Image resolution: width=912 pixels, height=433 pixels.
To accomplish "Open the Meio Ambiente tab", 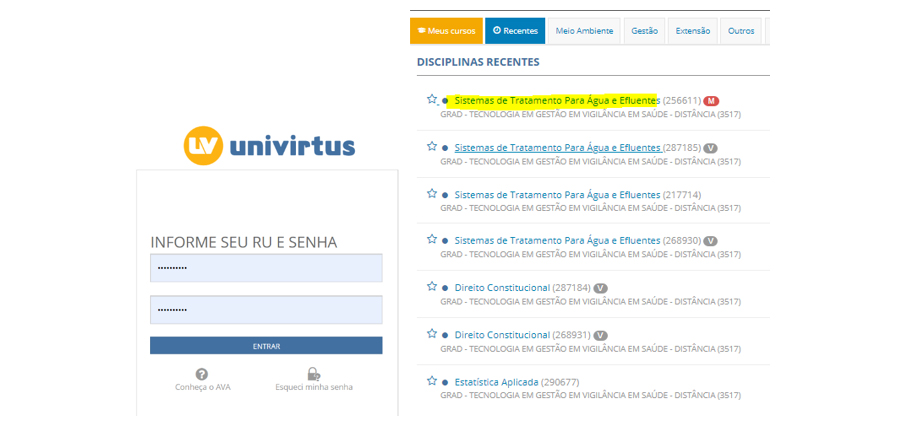I will coord(584,31).
